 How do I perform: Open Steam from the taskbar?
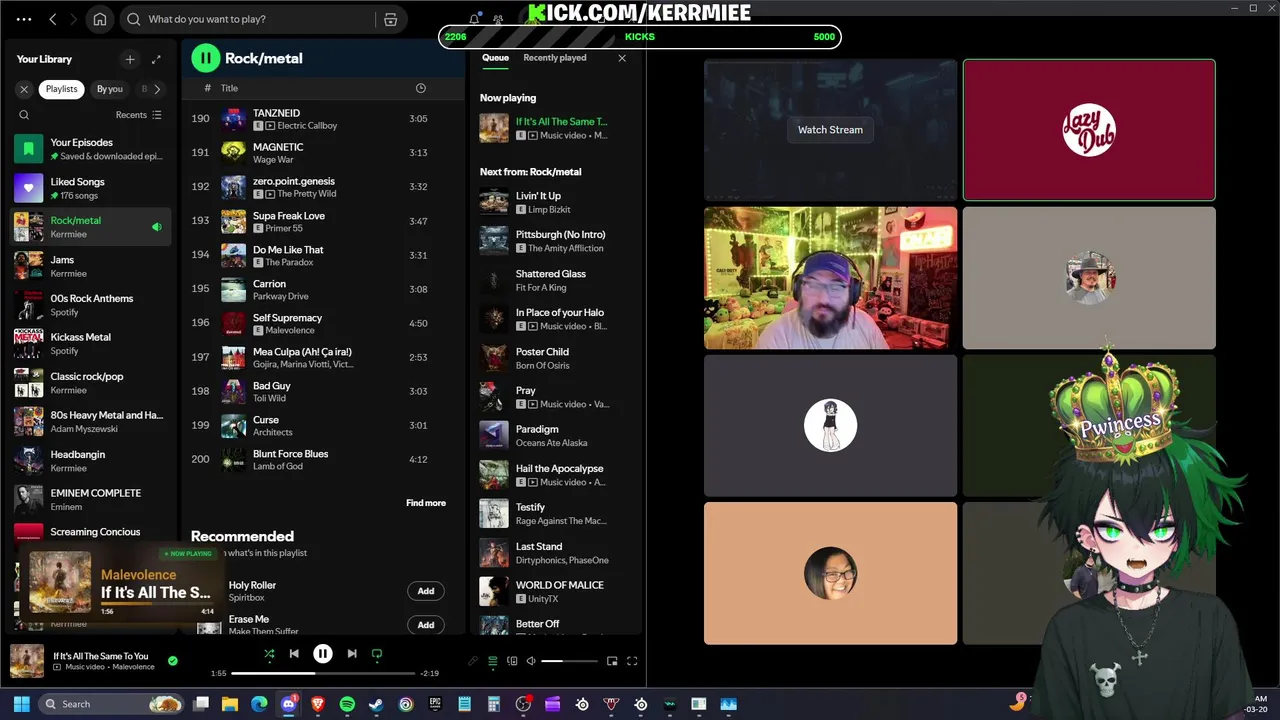tap(376, 704)
